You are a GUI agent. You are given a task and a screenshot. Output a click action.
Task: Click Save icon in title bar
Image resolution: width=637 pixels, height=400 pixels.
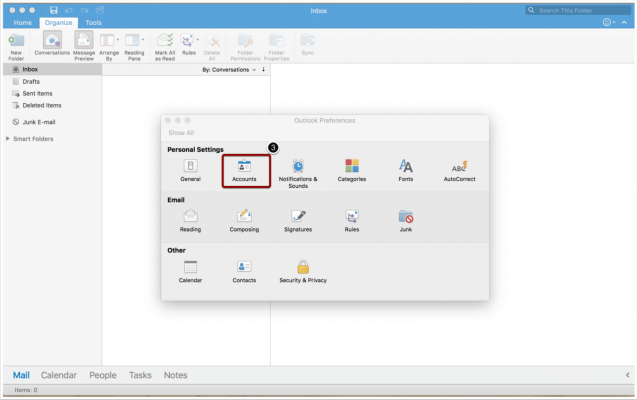(x=54, y=10)
